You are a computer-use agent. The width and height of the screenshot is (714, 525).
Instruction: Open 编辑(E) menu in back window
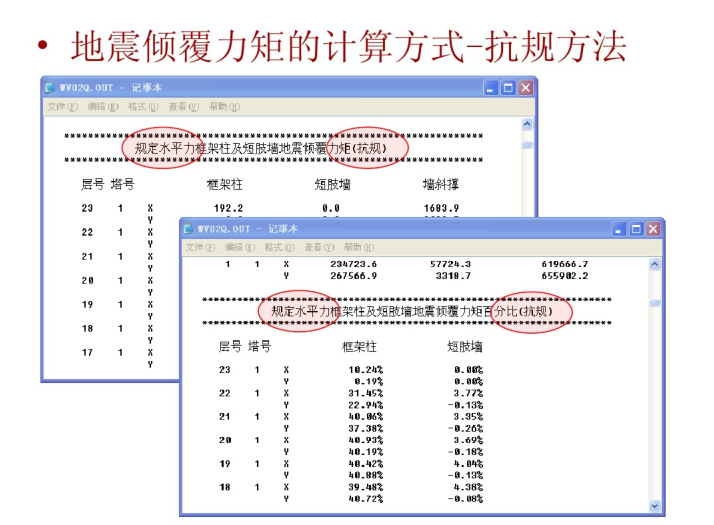tap(103, 107)
